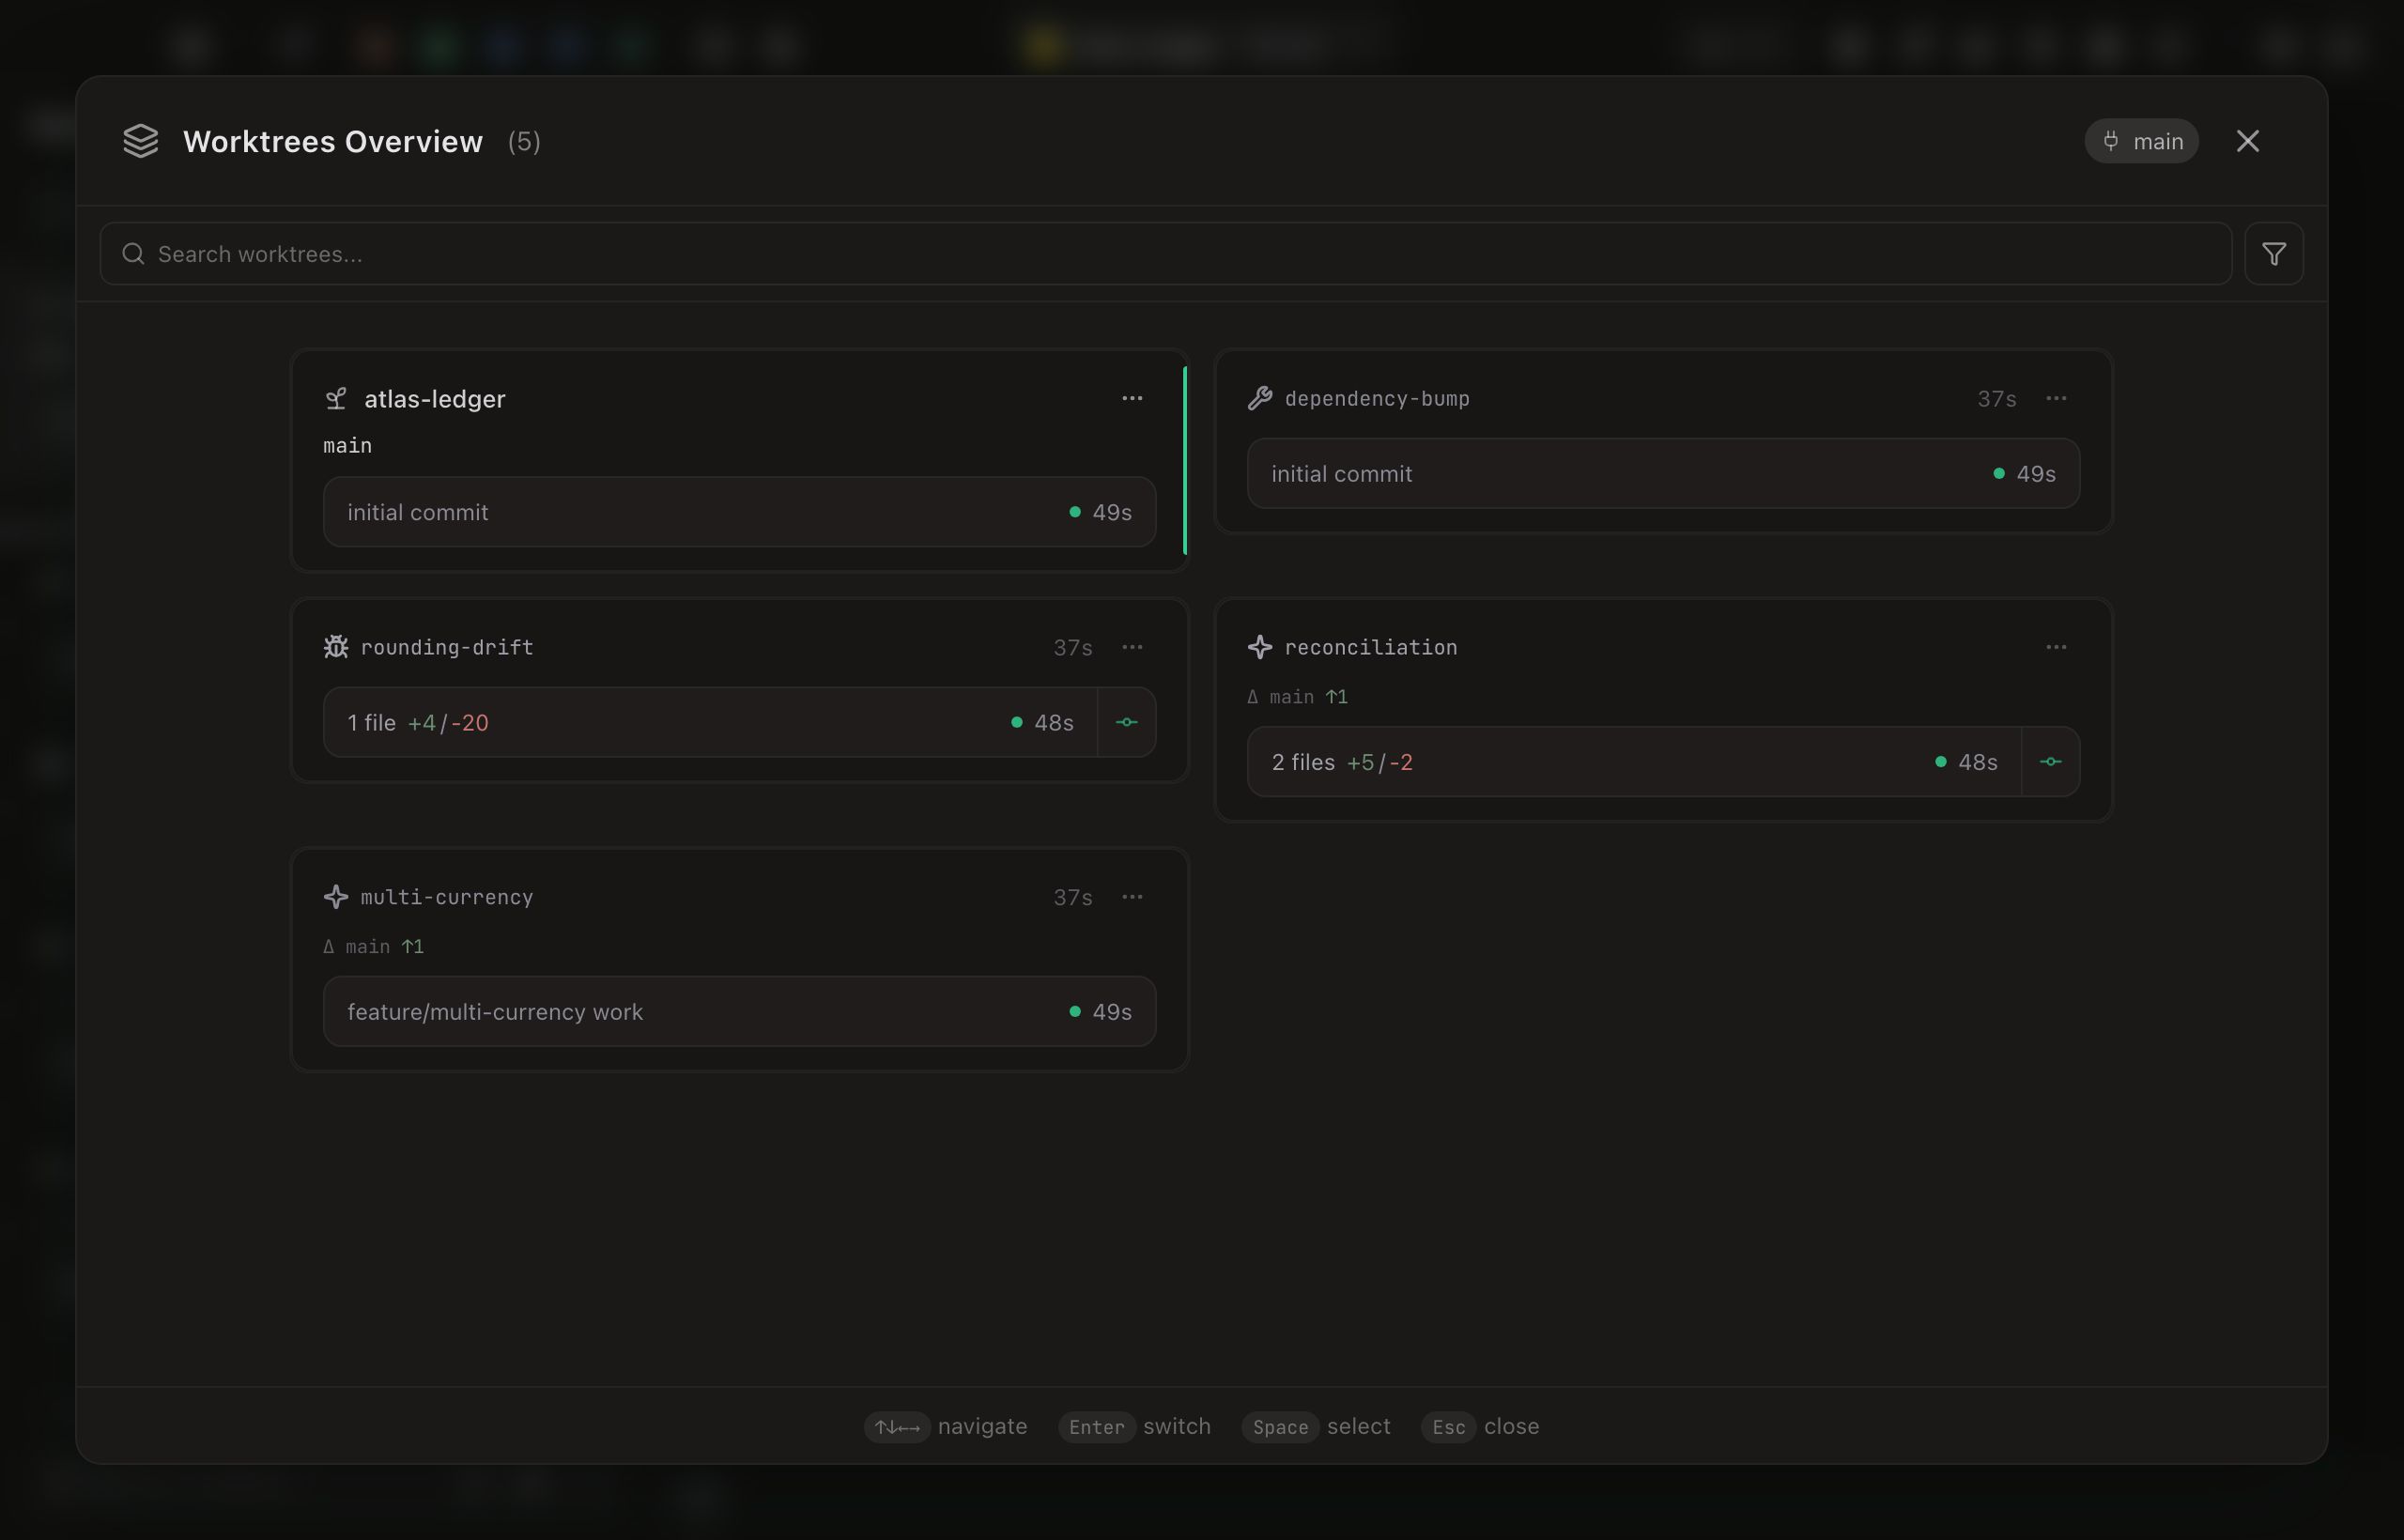Viewport: 2404px width, 1540px height.
Task: Open the more options menu for atlas-ledger
Action: (x=1131, y=398)
